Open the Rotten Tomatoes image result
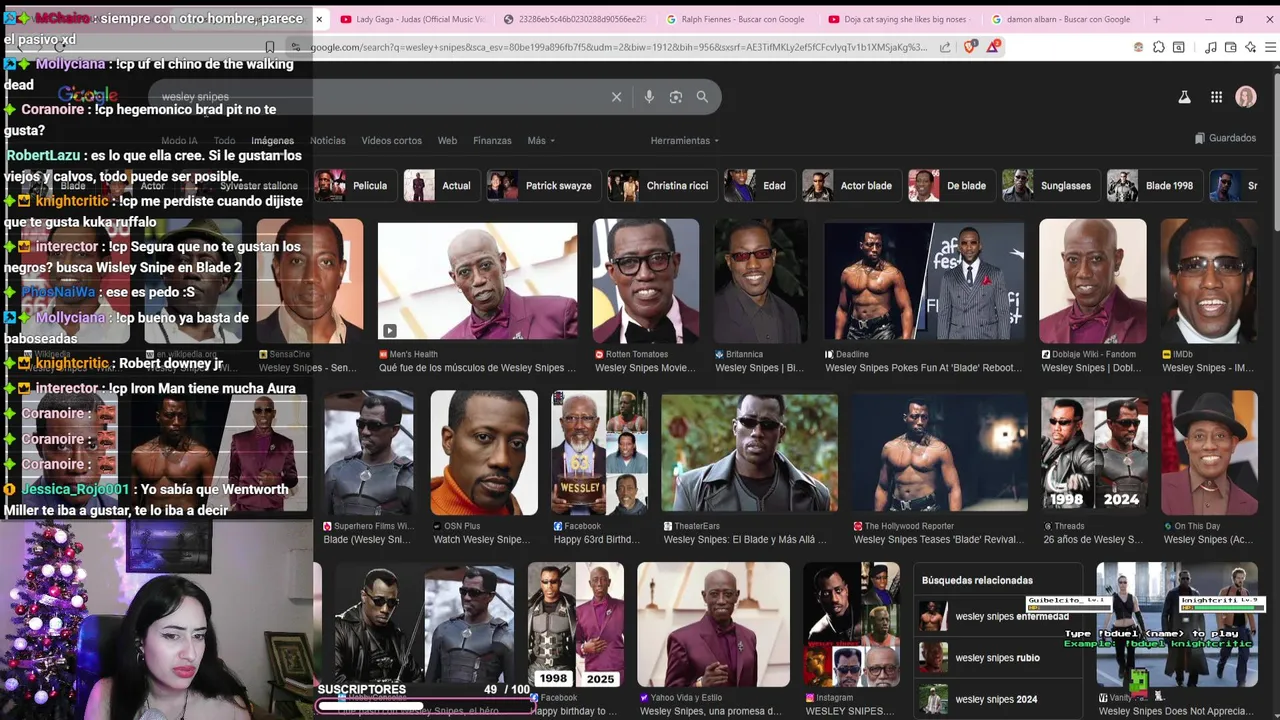 pyautogui.click(x=646, y=282)
